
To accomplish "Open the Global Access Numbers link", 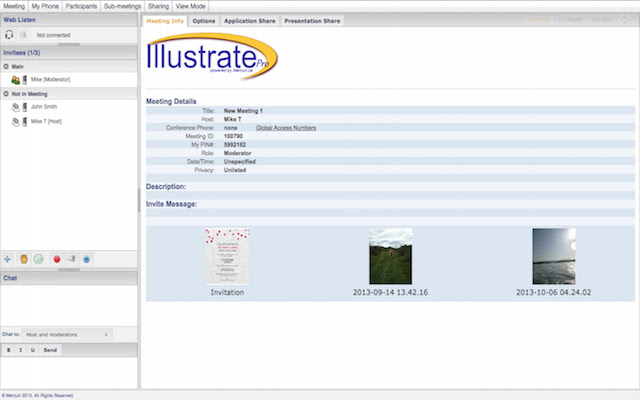I will (286, 128).
